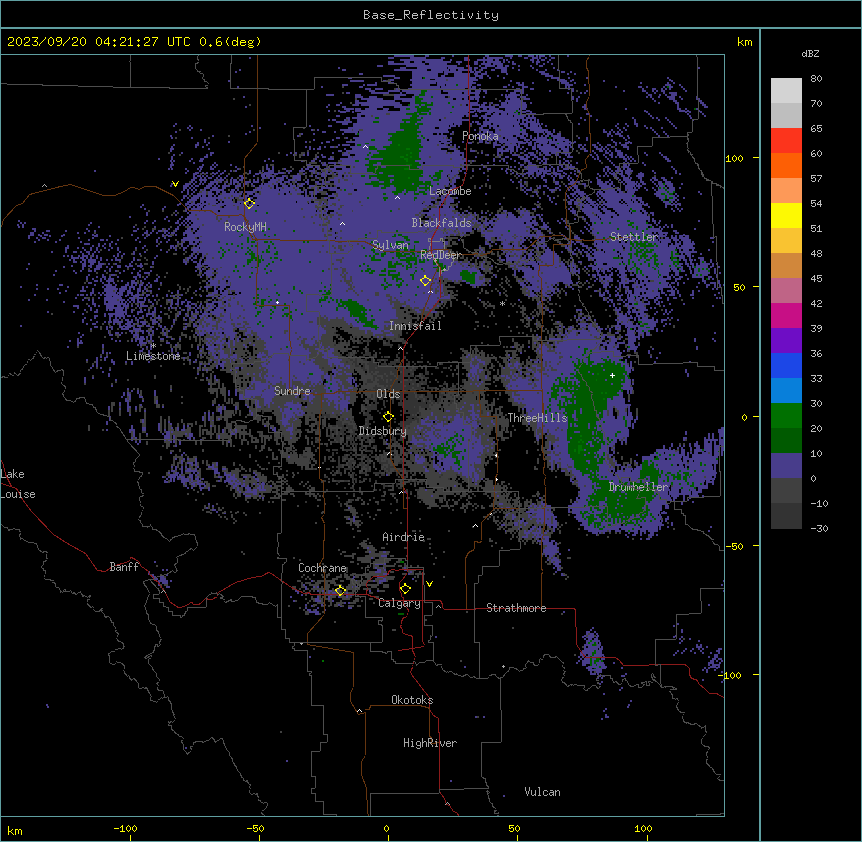This screenshot has width=862, height=842.
Task: Click the dBZ legend heading
Action: tap(810, 54)
